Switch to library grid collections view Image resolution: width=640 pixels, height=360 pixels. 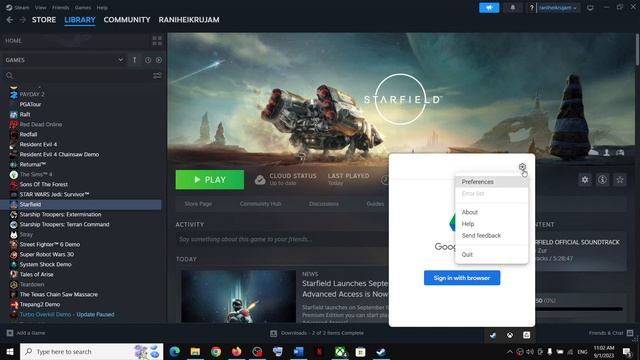point(157,40)
